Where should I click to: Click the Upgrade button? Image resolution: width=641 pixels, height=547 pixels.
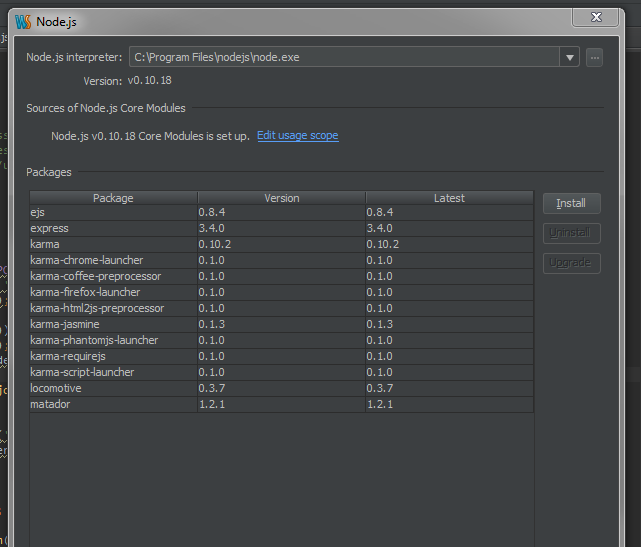pyautogui.click(x=572, y=263)
